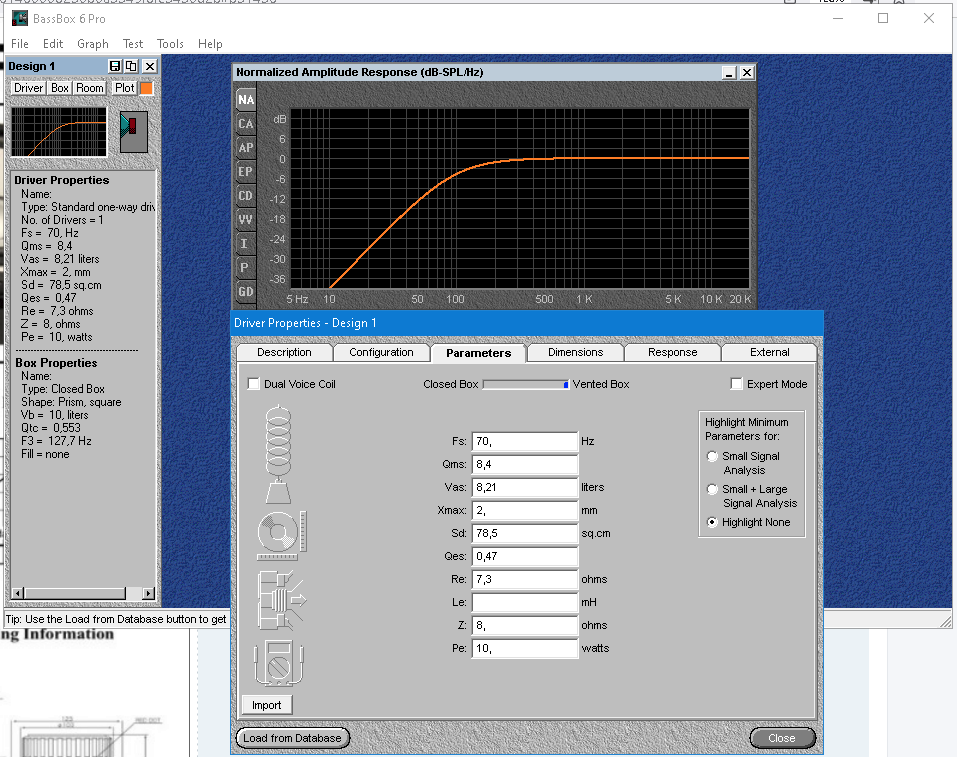The width and height of the screenshot is (957, 757).
Task: Click the Closed Box to Vented Box slider
Action: tap(525, 384)
